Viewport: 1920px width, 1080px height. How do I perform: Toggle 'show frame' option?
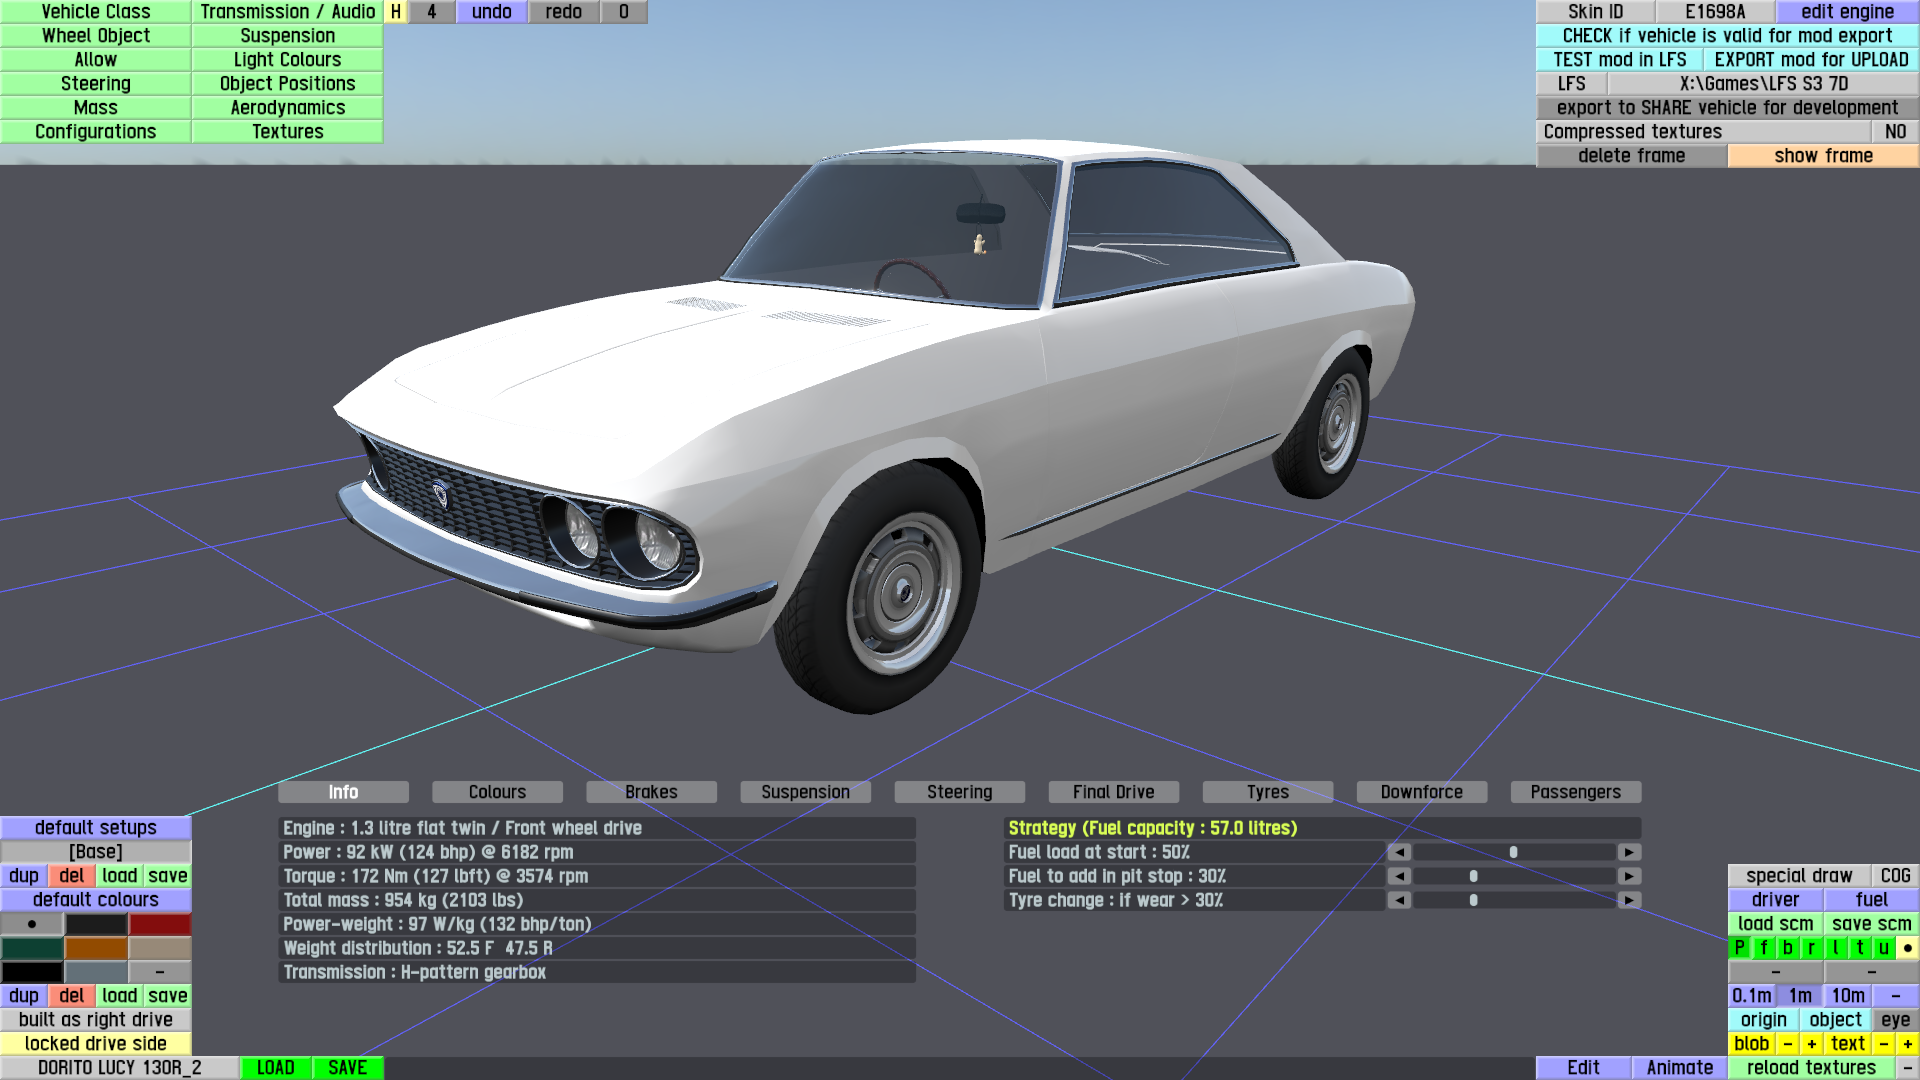click(x=1823, y=156)
